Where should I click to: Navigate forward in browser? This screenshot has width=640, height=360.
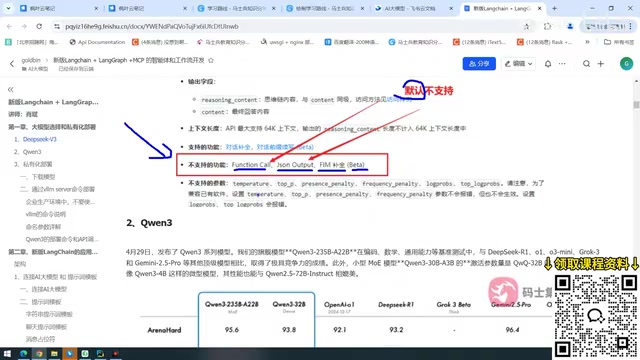(24, 26)
